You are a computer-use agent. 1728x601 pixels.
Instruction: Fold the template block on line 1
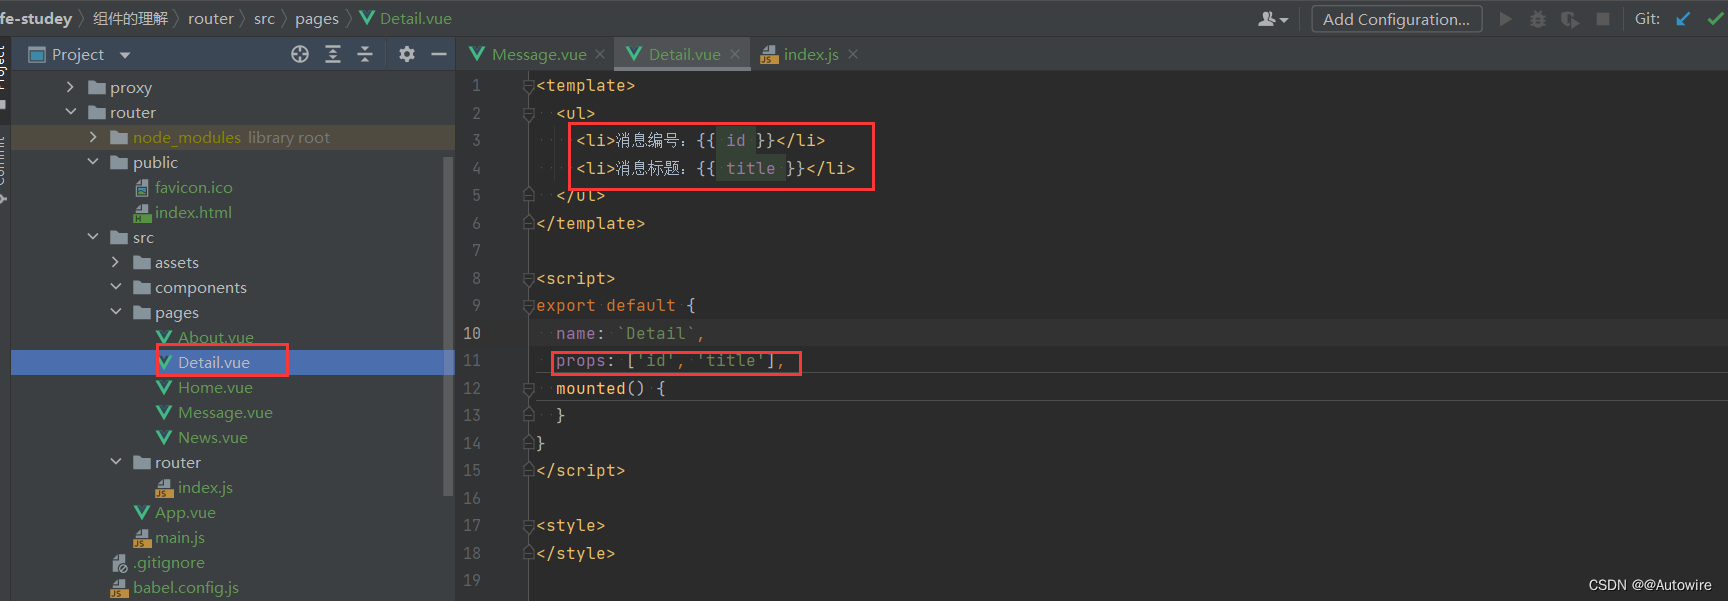[528, 86]
